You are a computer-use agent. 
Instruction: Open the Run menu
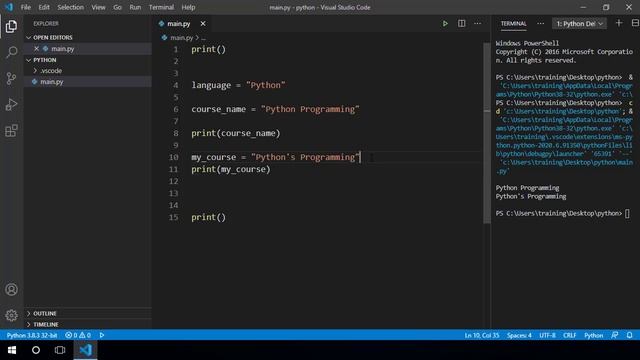(x=135, y=7)
